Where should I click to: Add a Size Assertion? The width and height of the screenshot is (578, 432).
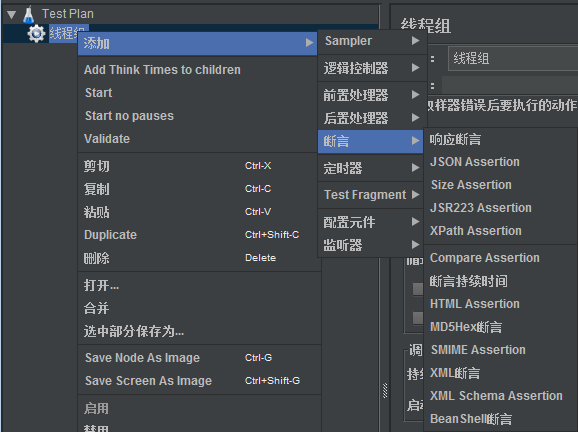pos(501,185)
